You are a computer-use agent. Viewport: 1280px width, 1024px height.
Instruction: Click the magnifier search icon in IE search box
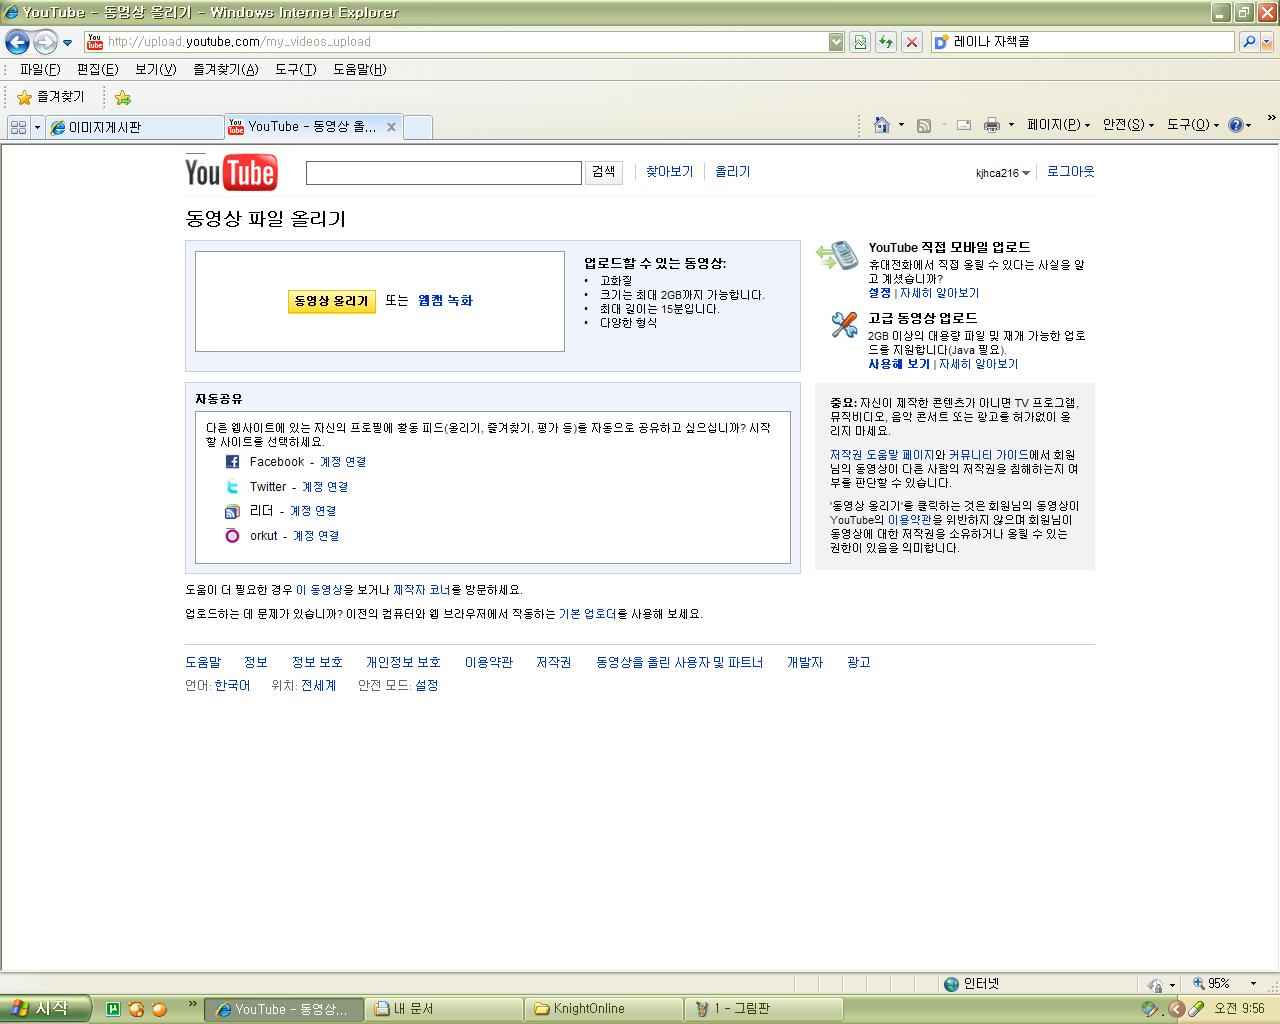click(x=1248, y=42)
